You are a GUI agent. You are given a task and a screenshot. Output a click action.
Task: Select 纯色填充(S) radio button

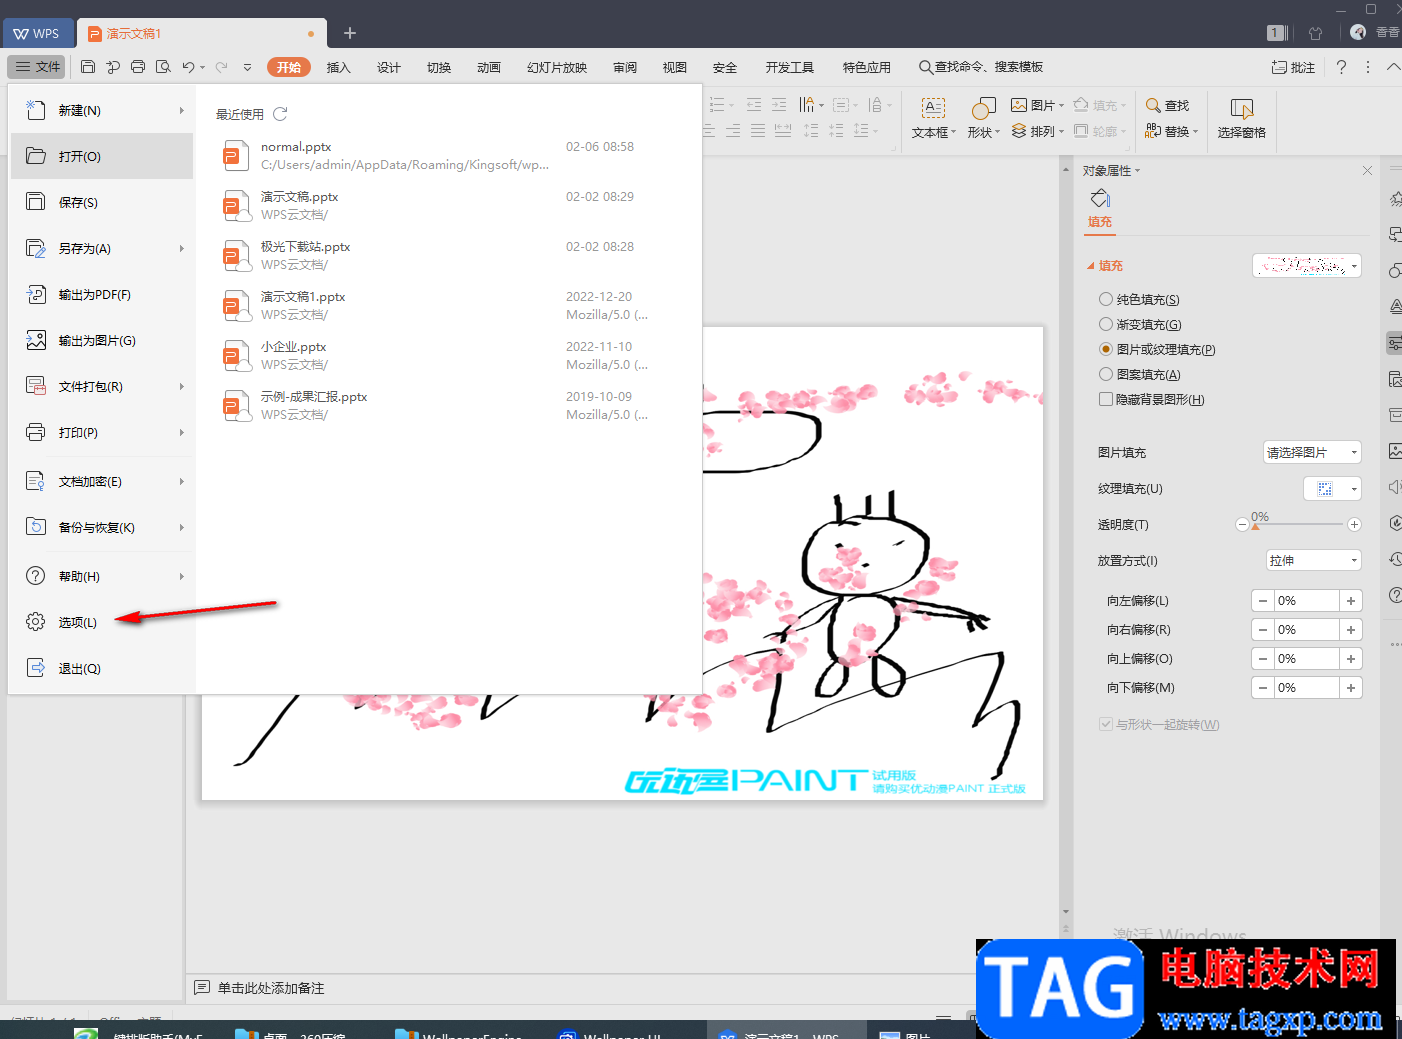pyautogui.click(x=1105, y=299)
